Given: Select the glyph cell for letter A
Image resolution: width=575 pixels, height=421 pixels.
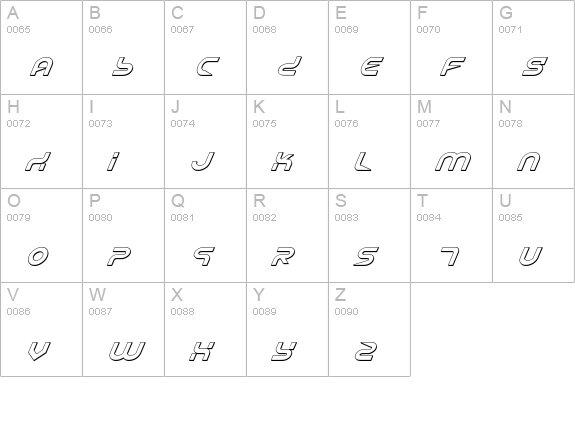Looking at the screenshot, I should (41, 47).
